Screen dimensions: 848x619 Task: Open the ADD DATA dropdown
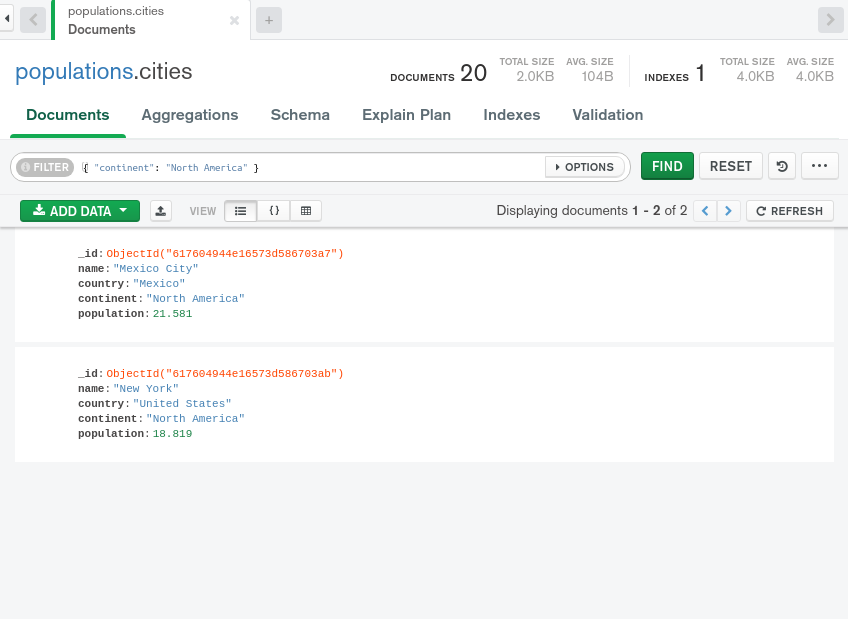(79, 211)
